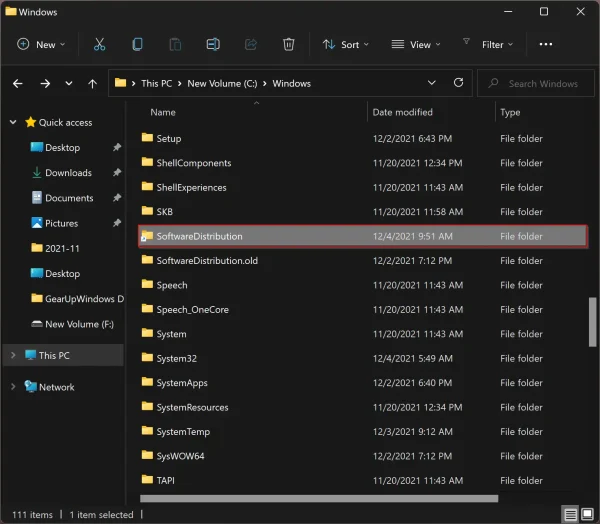Click the Quick access star icon
This screenshot has height=524, width=600.
[31, 122]
